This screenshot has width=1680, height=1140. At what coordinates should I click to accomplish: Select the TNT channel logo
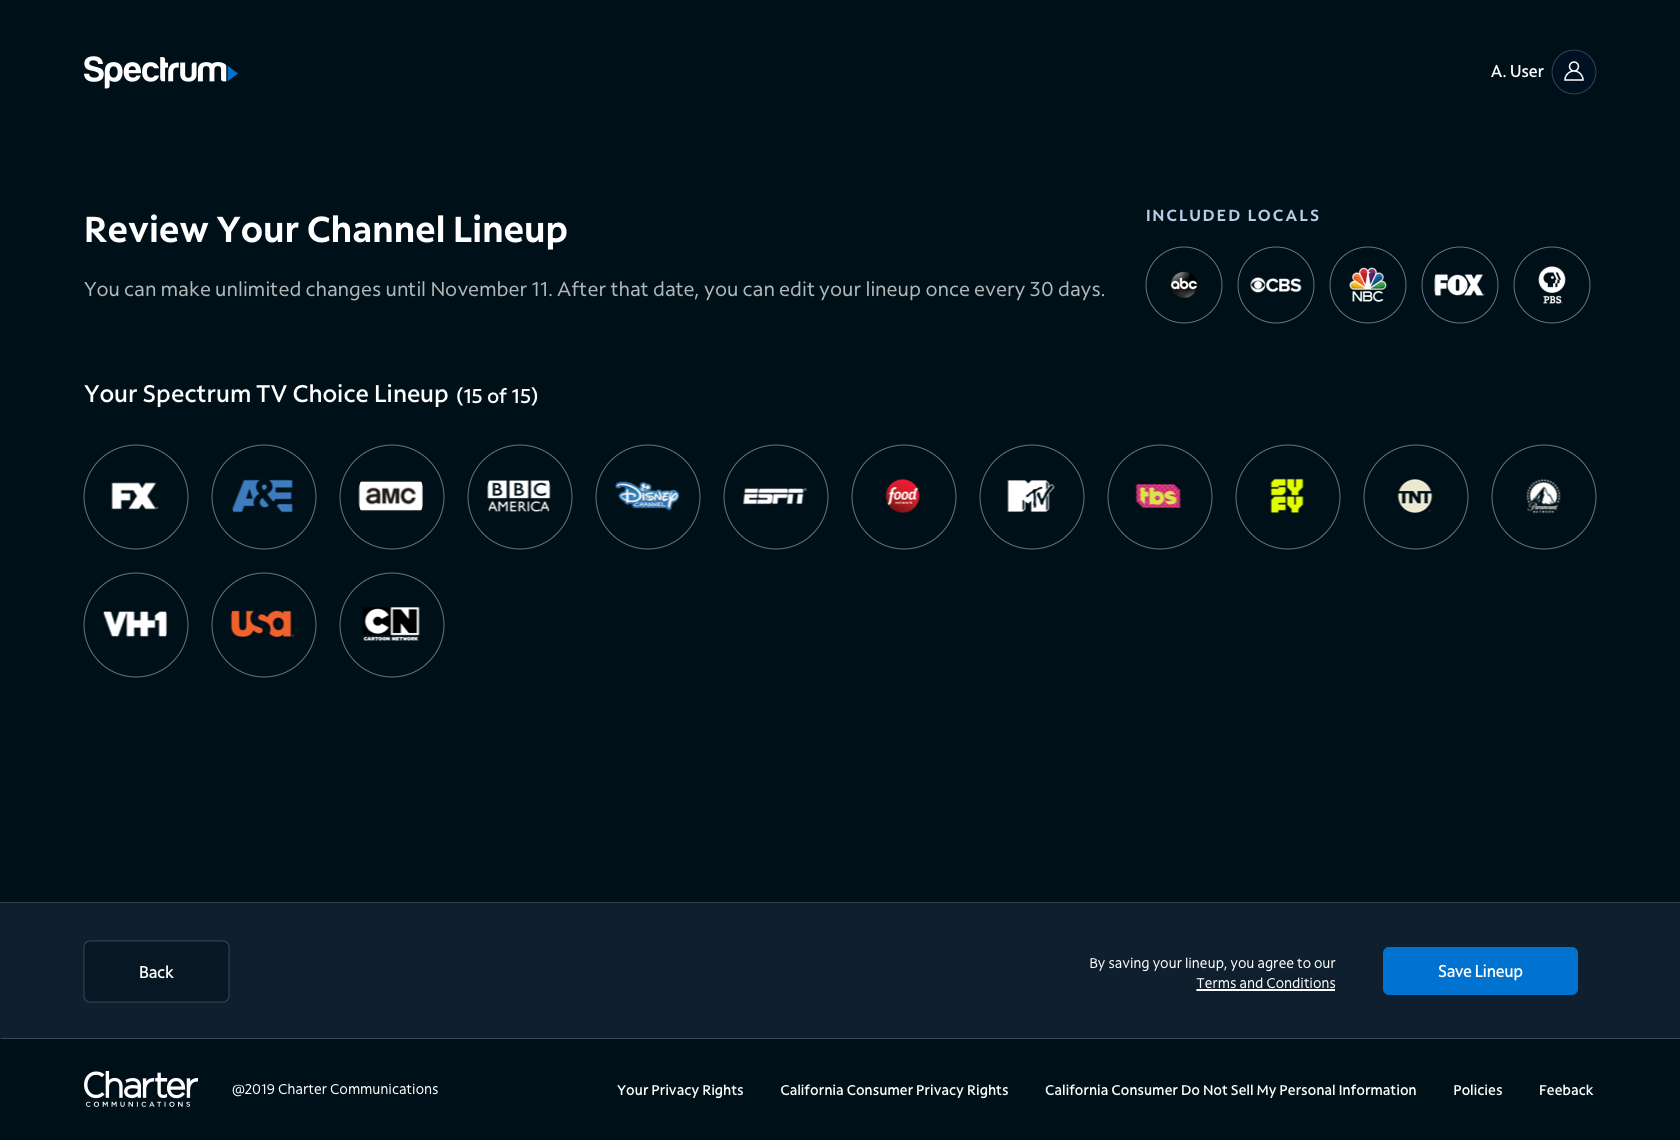click(1415, 497)
